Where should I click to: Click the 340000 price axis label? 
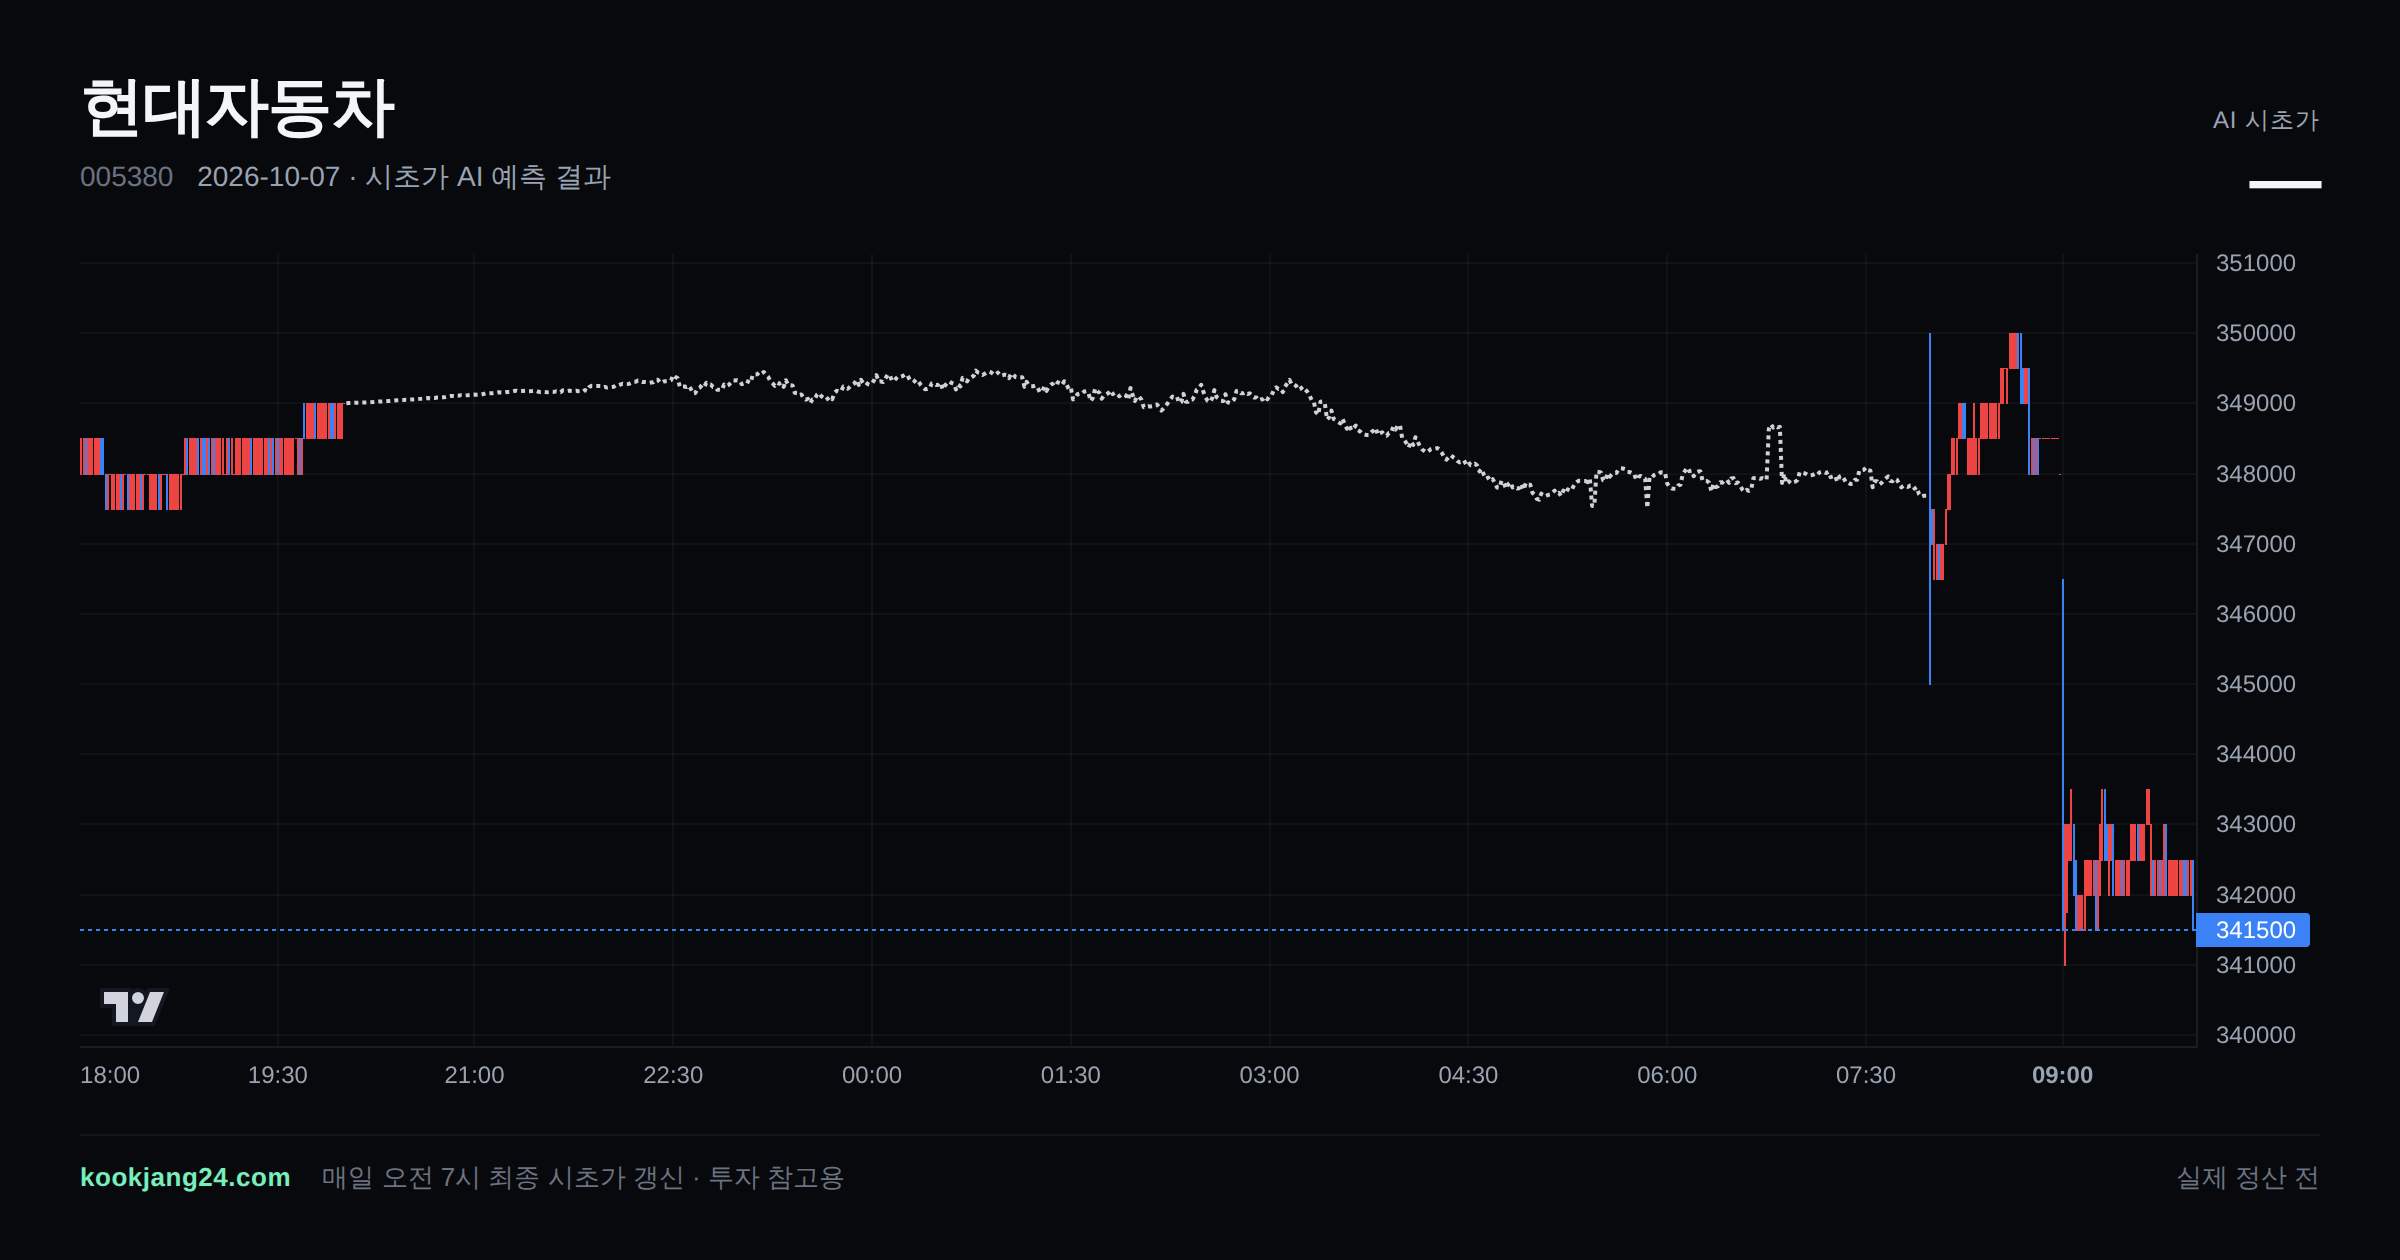(x=2256, y=1035)
